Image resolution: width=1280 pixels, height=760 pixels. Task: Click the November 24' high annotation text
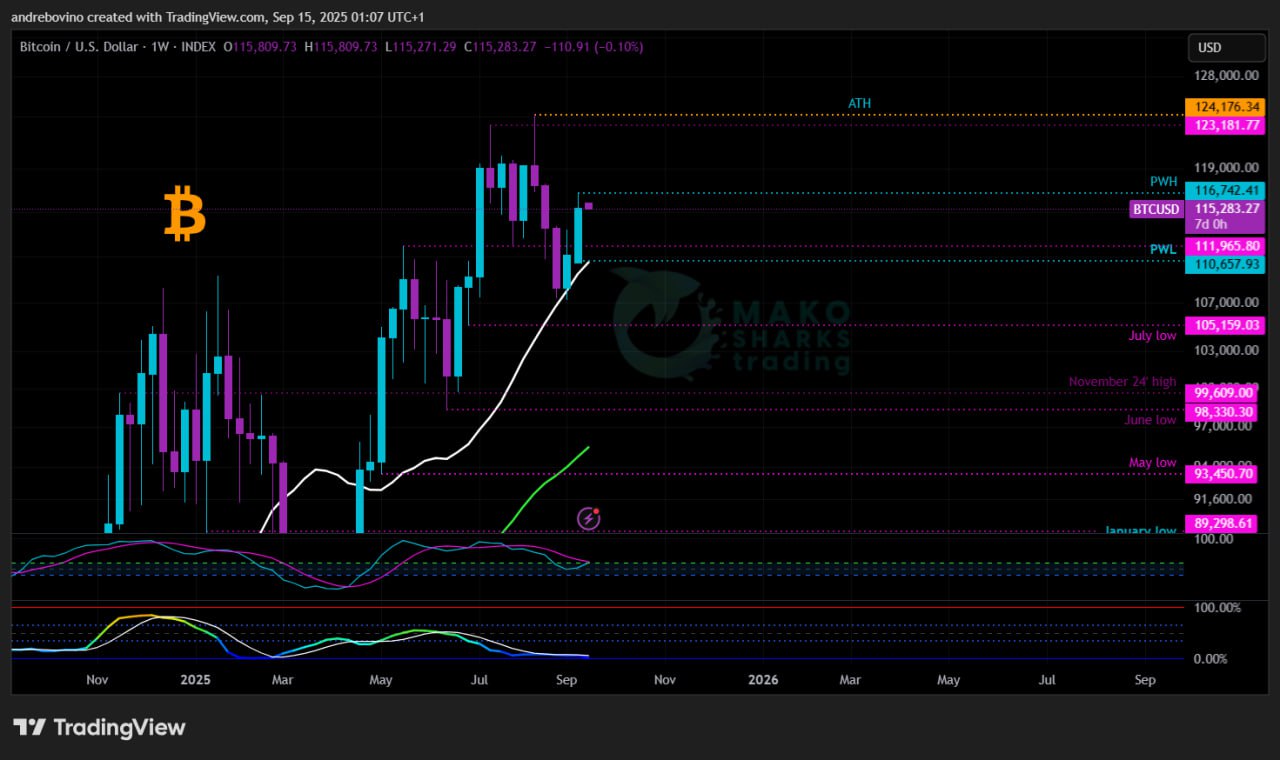pos(1122,382)
